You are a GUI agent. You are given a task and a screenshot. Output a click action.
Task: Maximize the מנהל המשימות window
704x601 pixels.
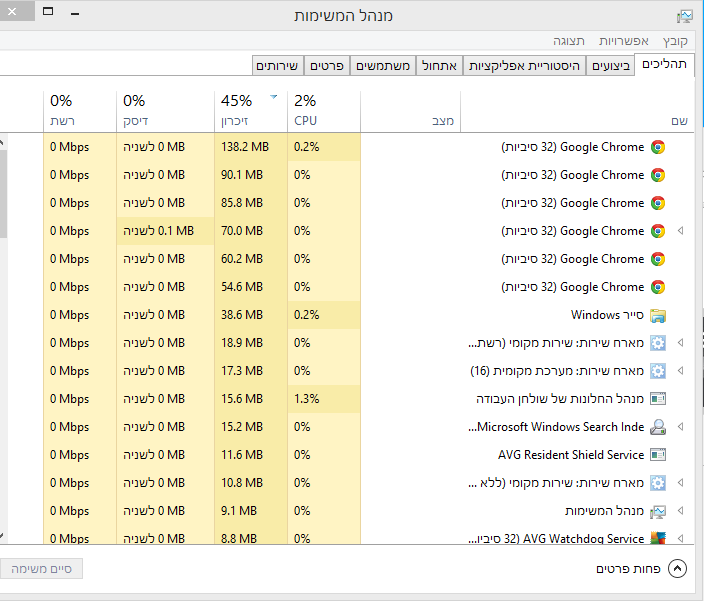click(48, 11)
